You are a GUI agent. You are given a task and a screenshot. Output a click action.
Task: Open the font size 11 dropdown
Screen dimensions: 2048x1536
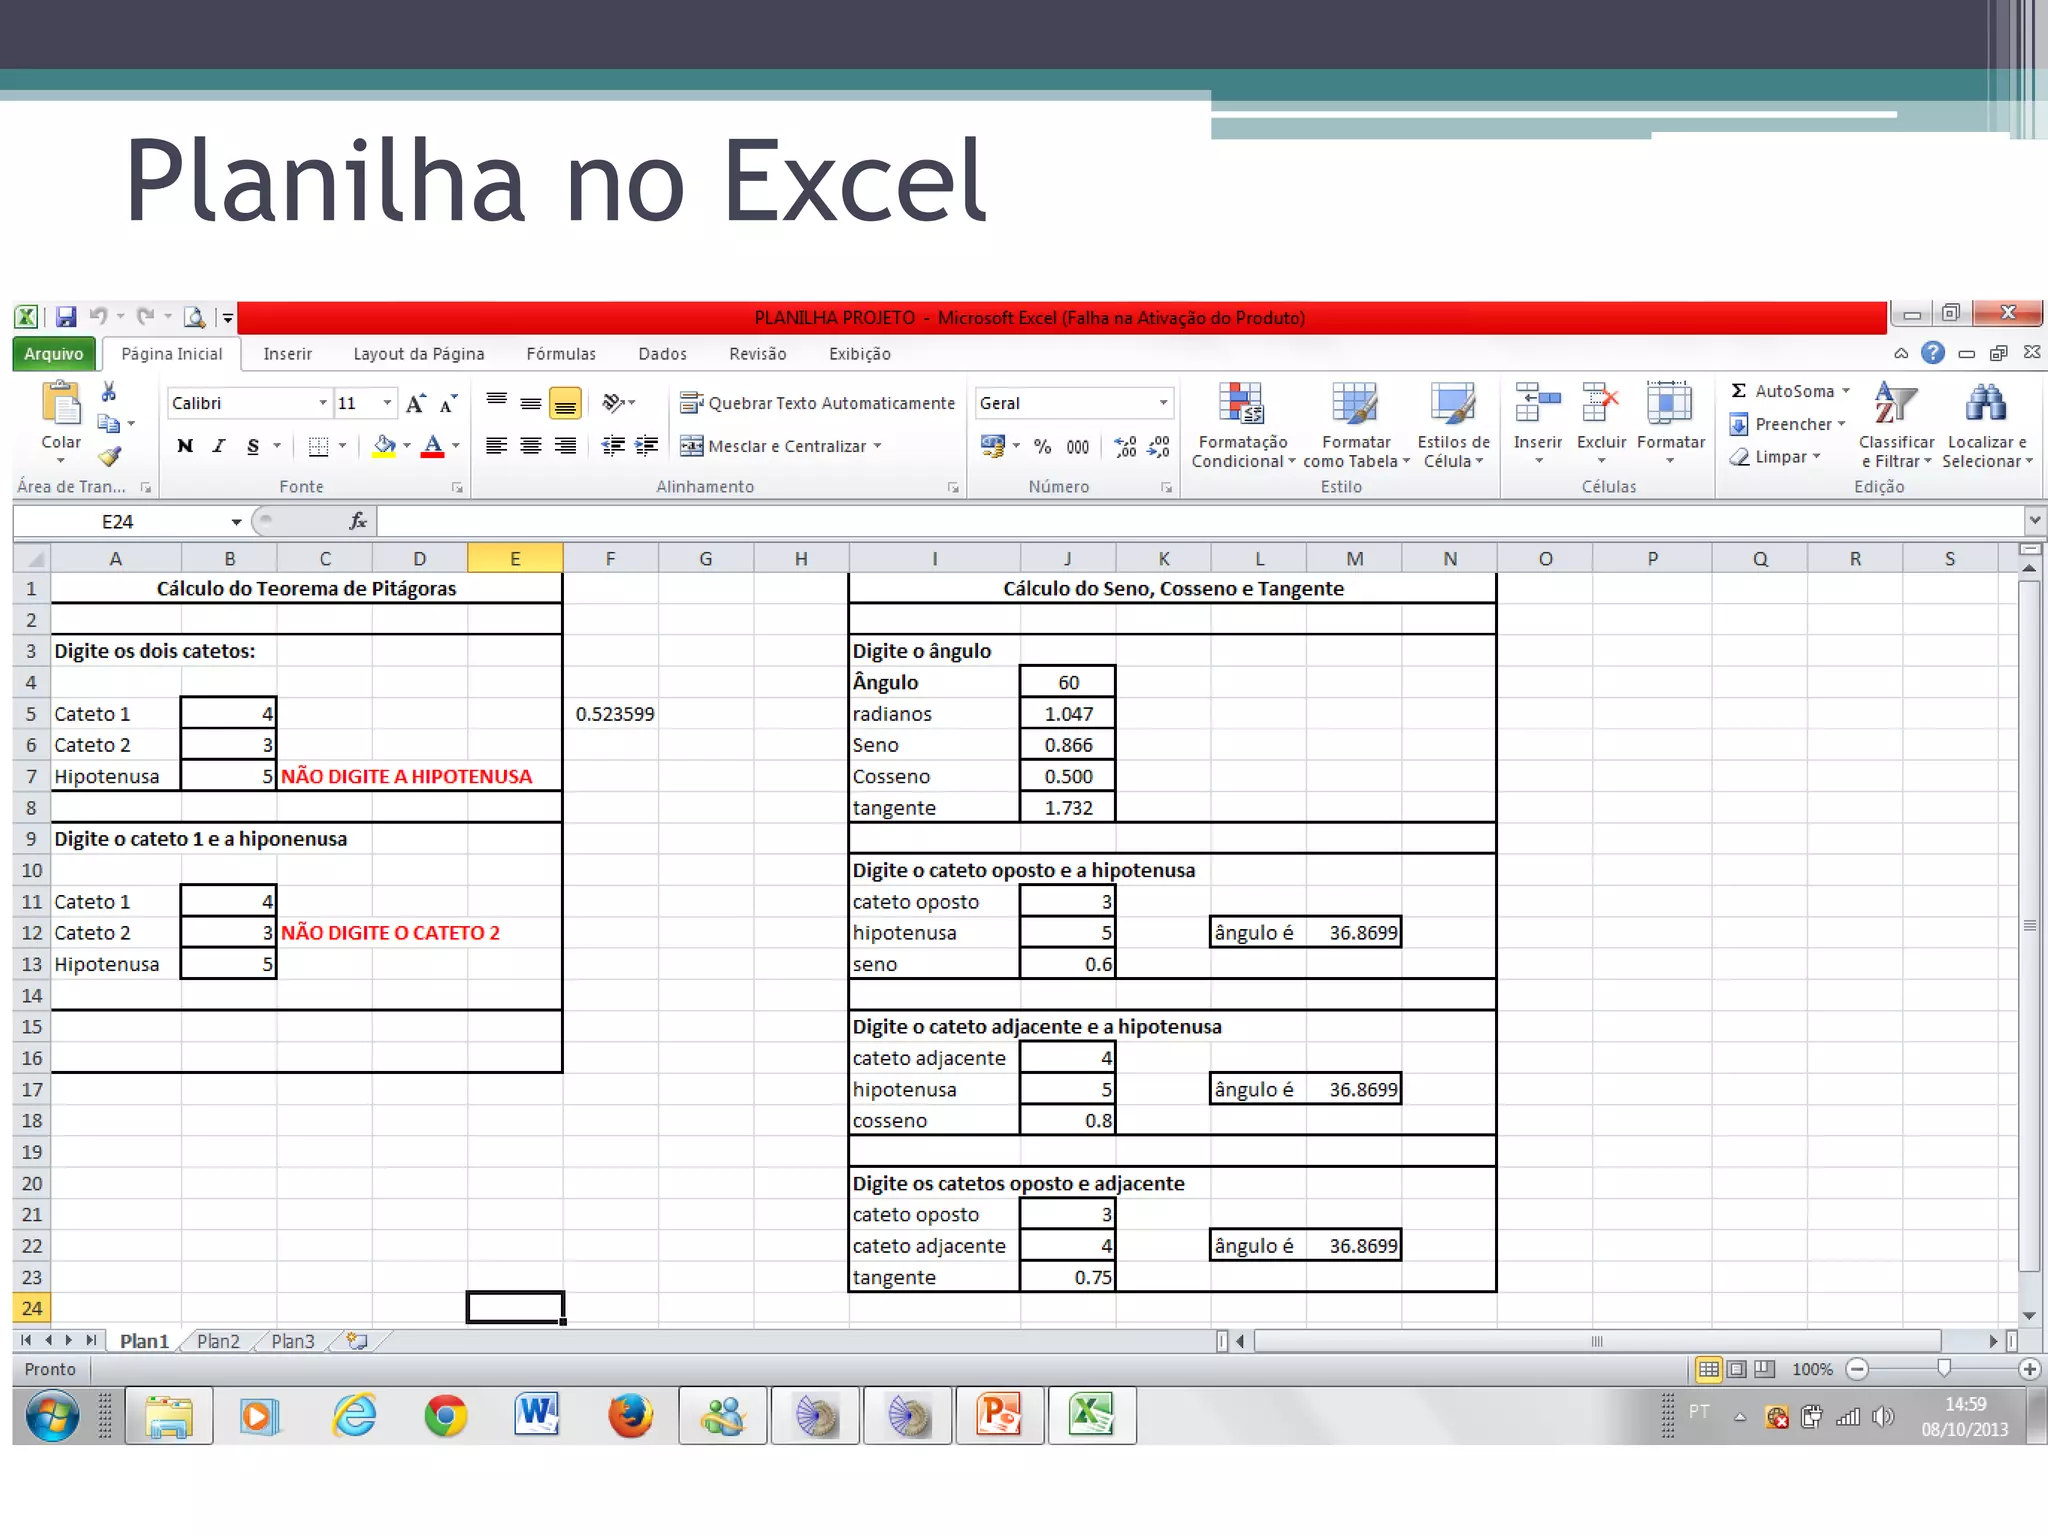click(387, 403)
